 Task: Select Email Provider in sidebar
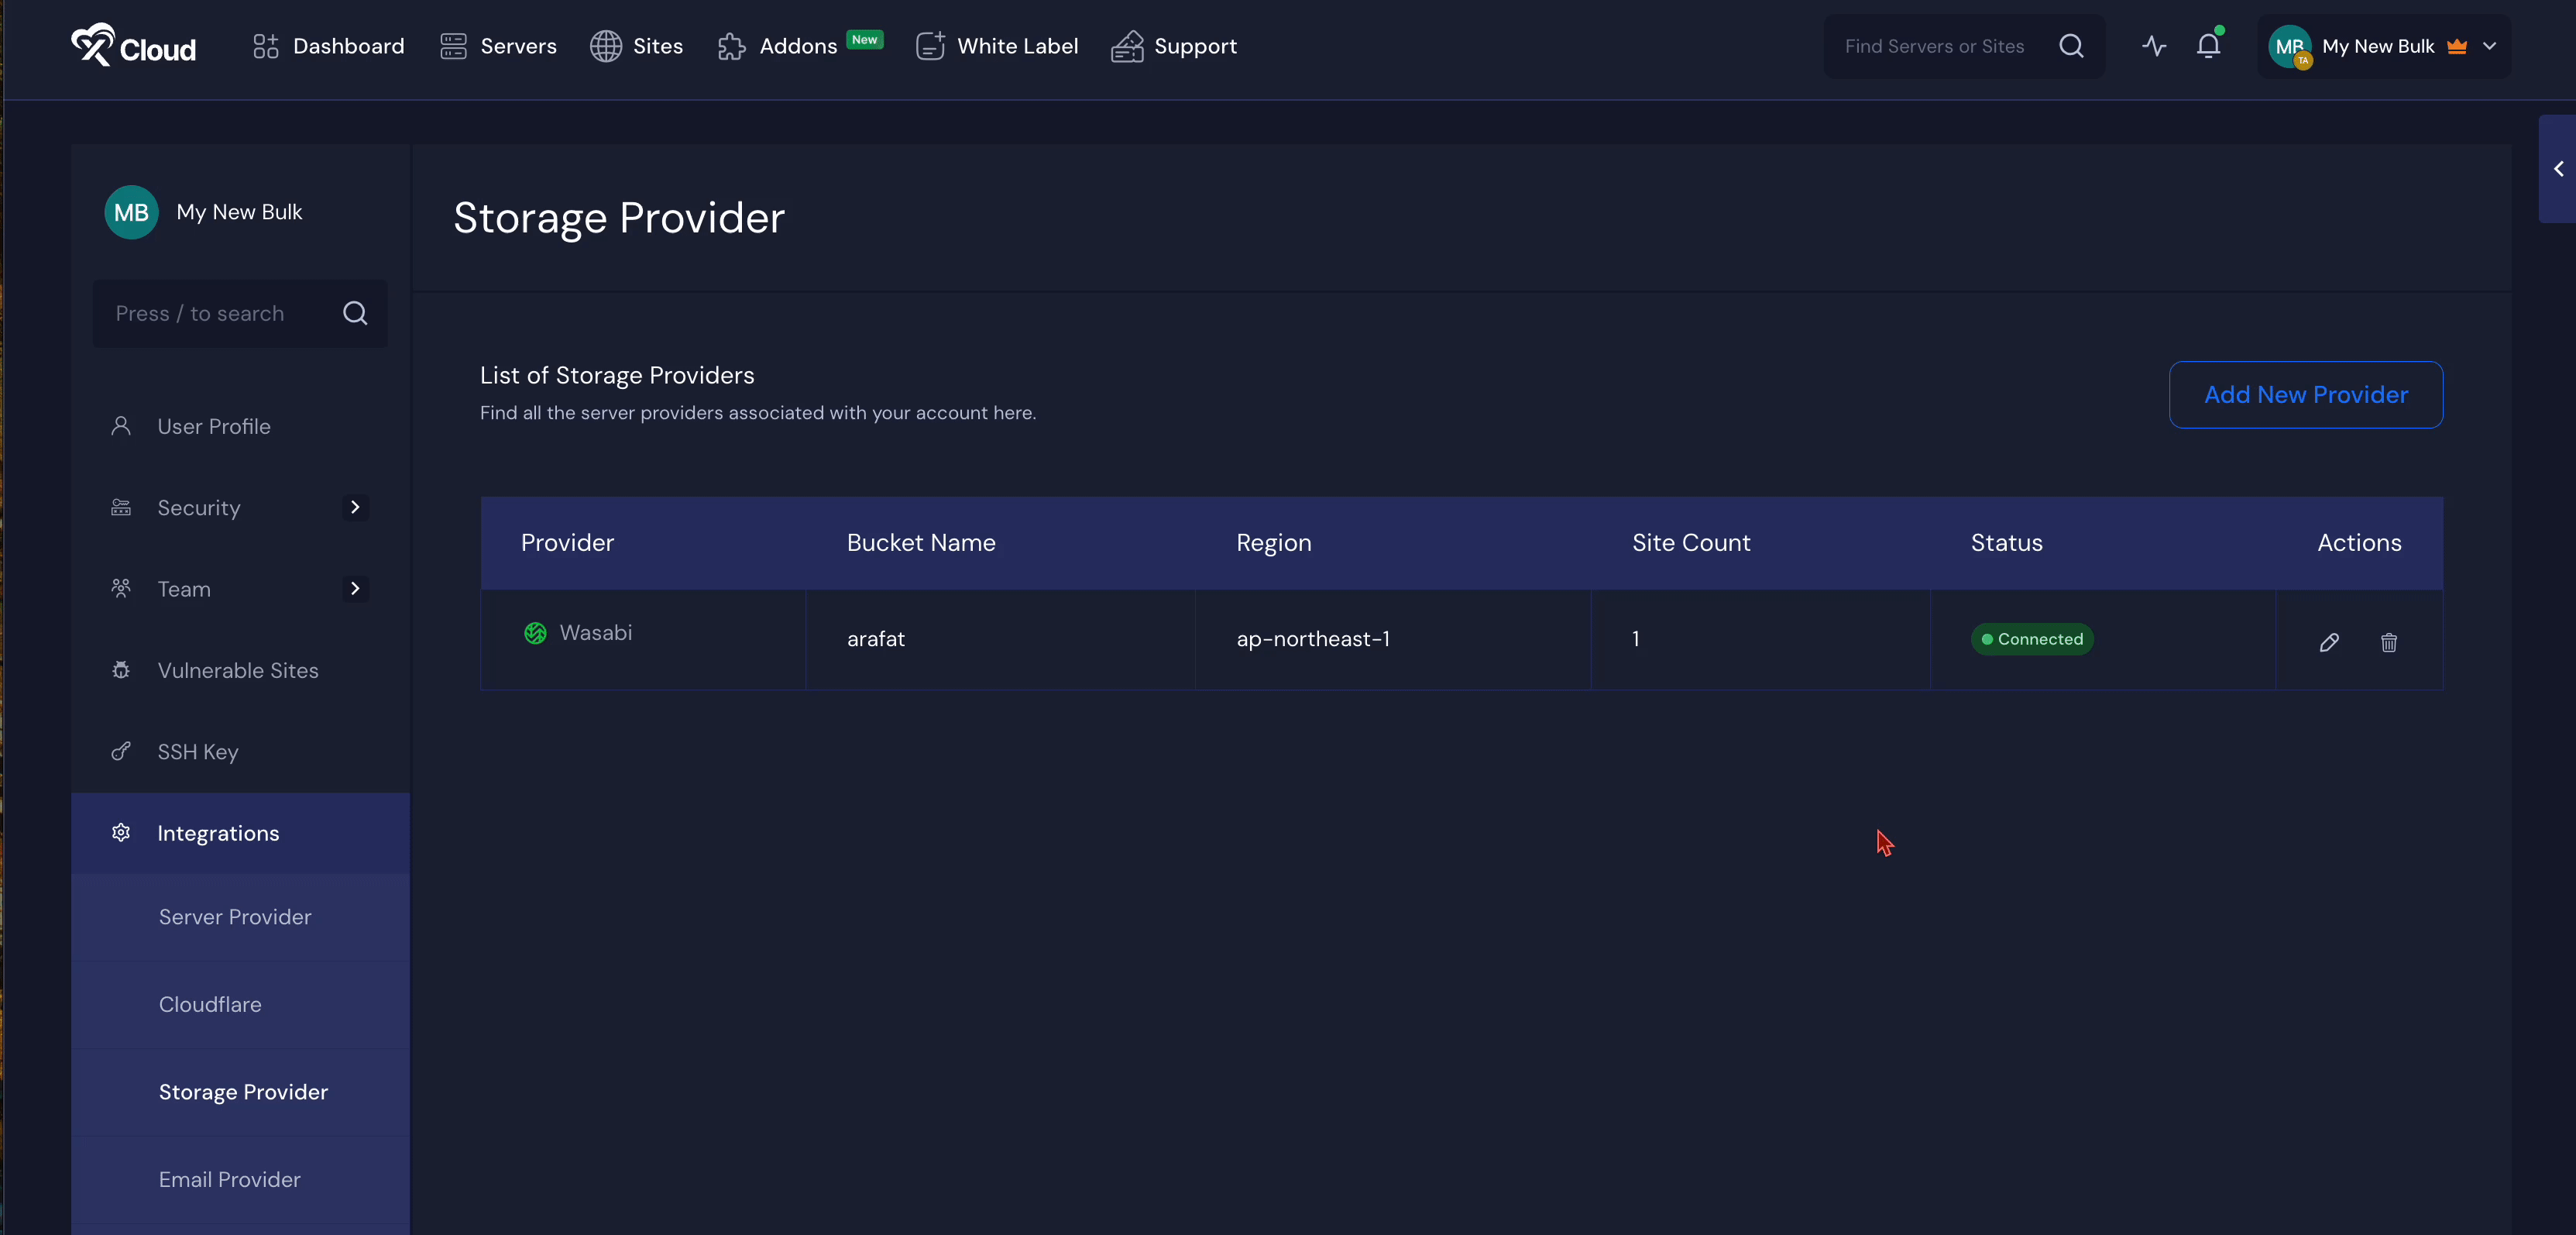tap(229, 1179)
